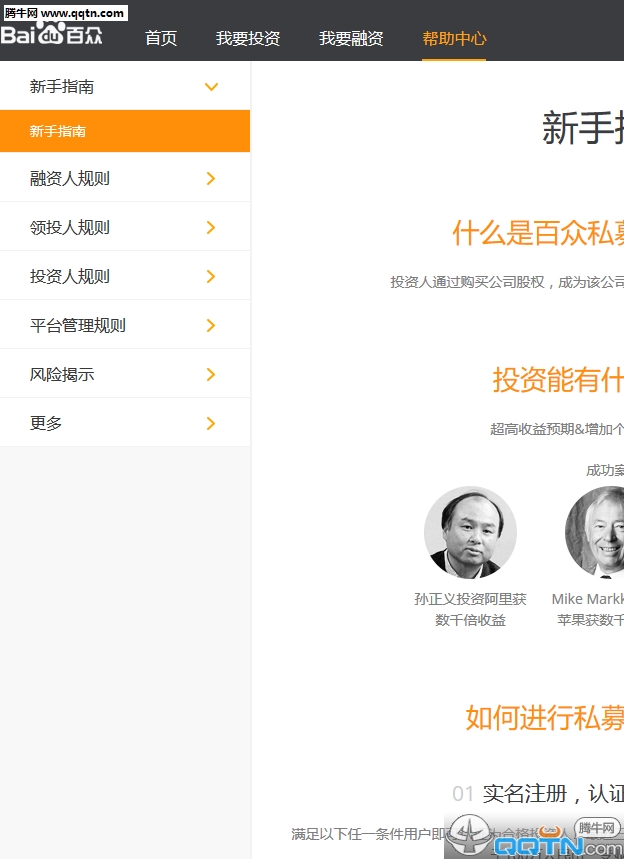Click arrow next to 平台管理规则
The height and width of the screenshot is (859, 624).
coord(211,326)
